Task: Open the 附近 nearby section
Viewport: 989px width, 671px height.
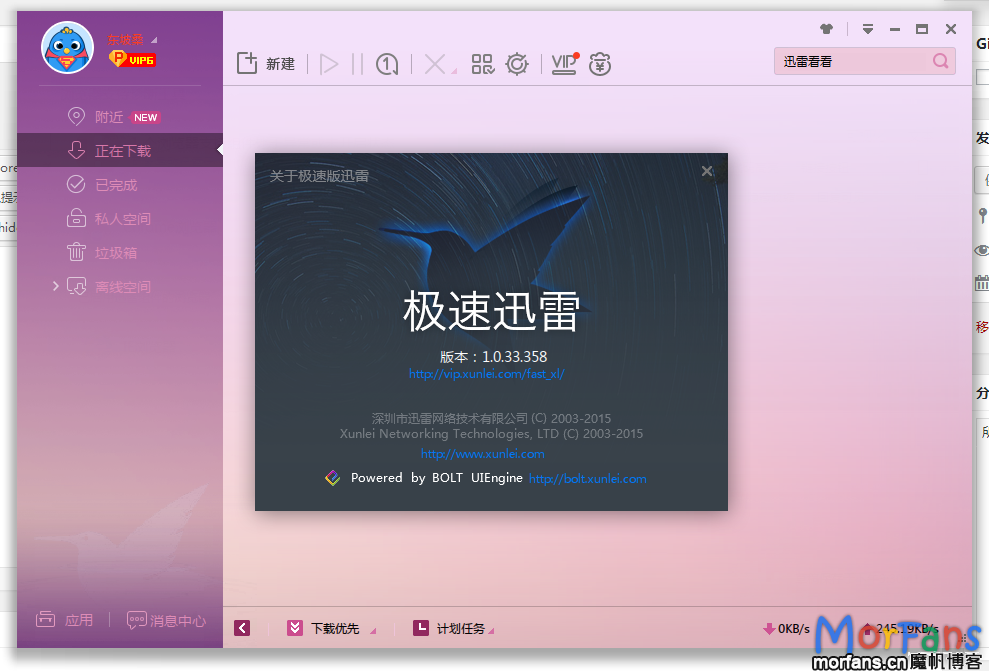Action: [109, 117]
